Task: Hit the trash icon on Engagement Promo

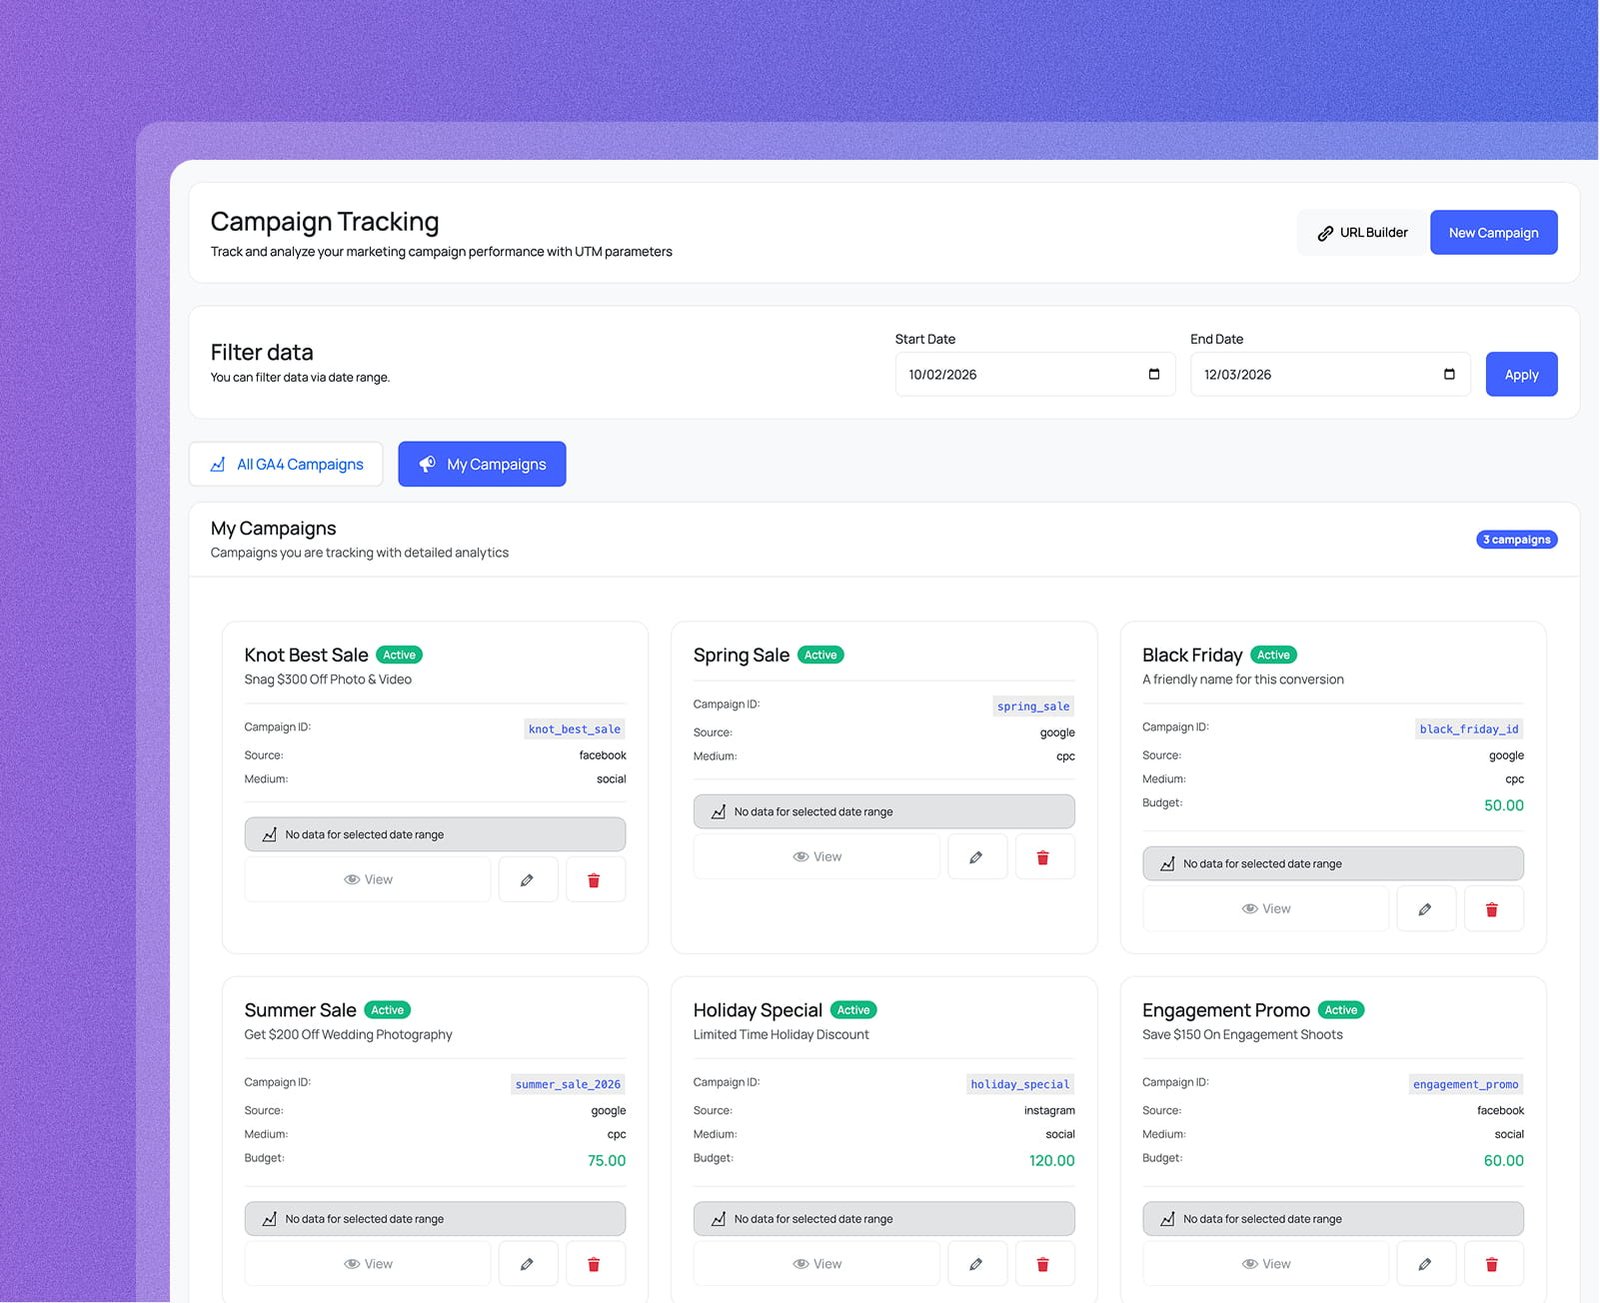Action: [x=1492, y=1264]
